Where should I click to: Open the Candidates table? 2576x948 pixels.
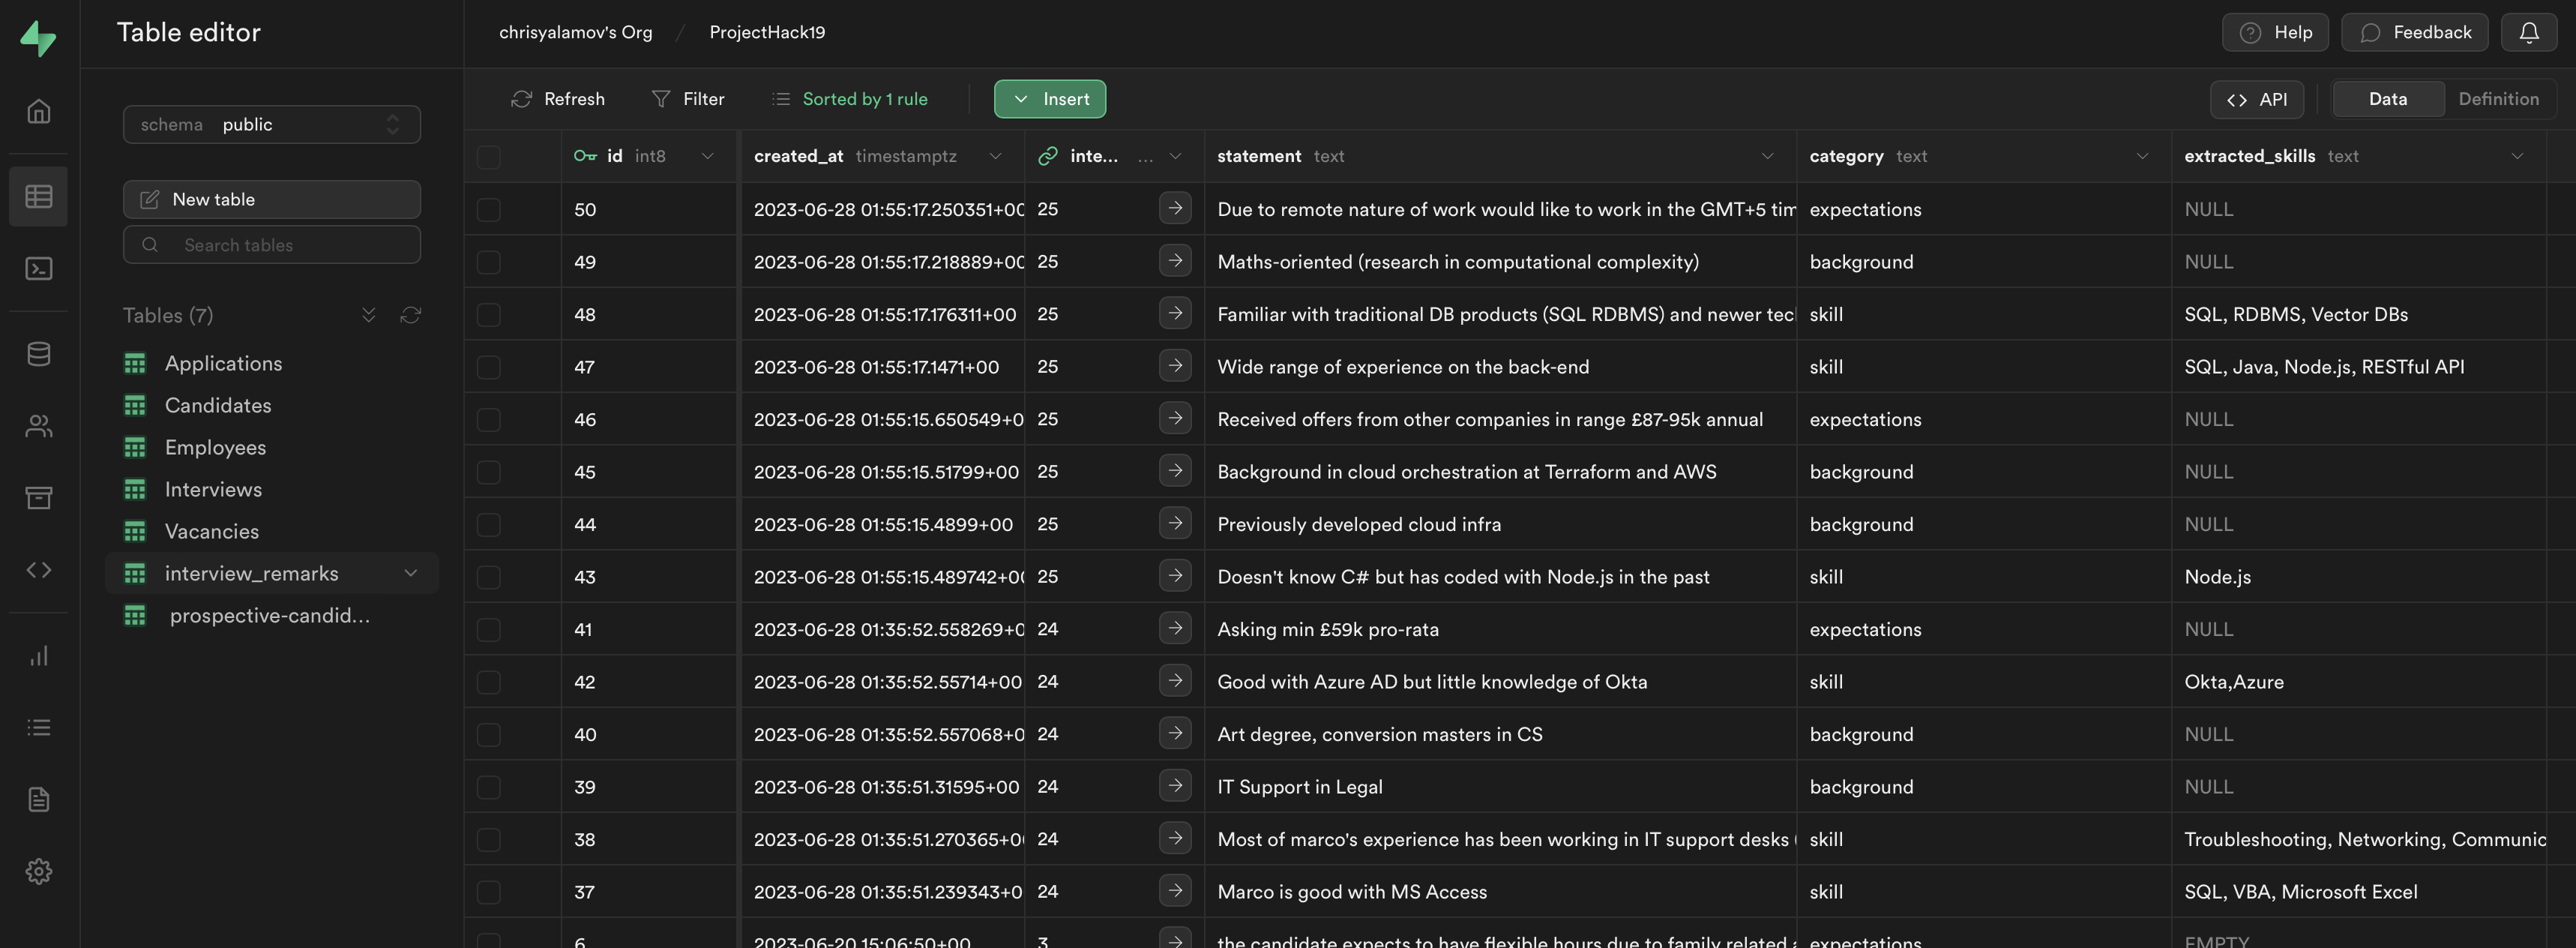point(217,405)
